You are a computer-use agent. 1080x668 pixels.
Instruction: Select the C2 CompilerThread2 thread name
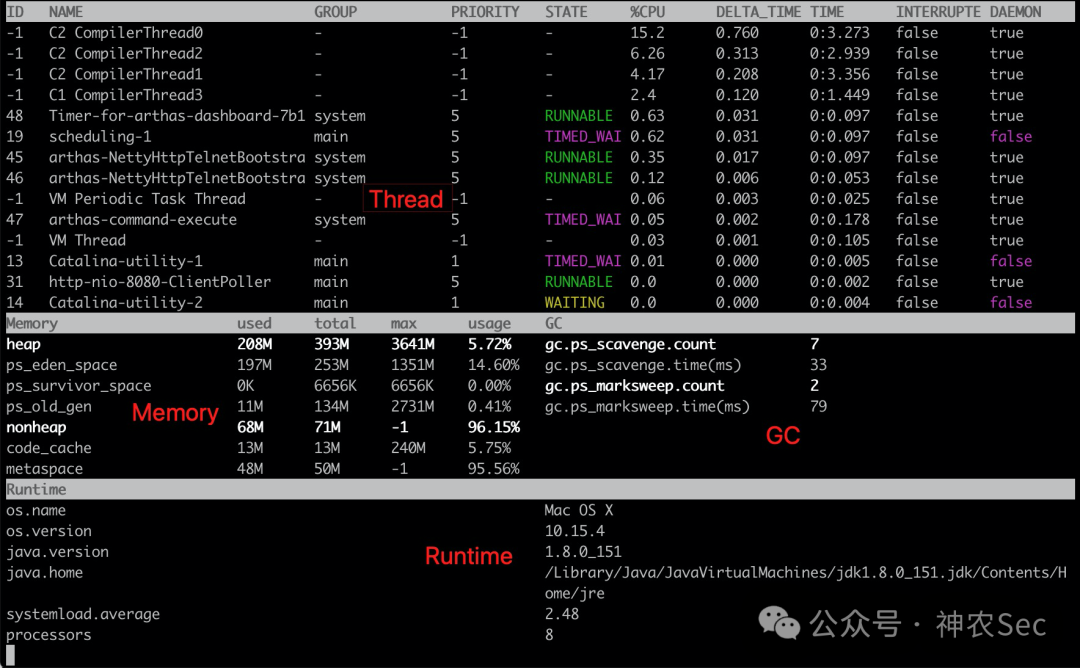click(125, 54)
